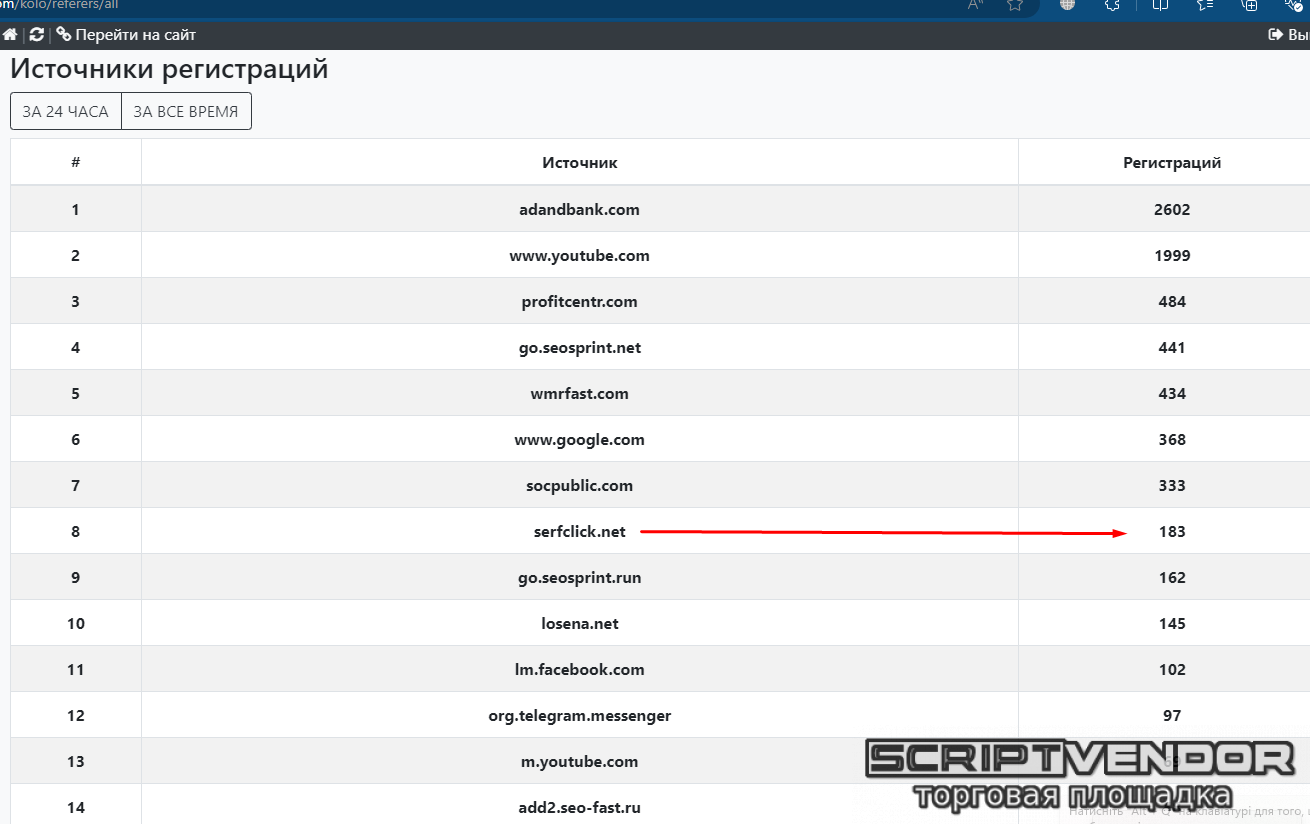Add page to favorites with star icon
Image resolution: width=1310 pixels, height=824 pixels.
click(x=1015, y=5)
